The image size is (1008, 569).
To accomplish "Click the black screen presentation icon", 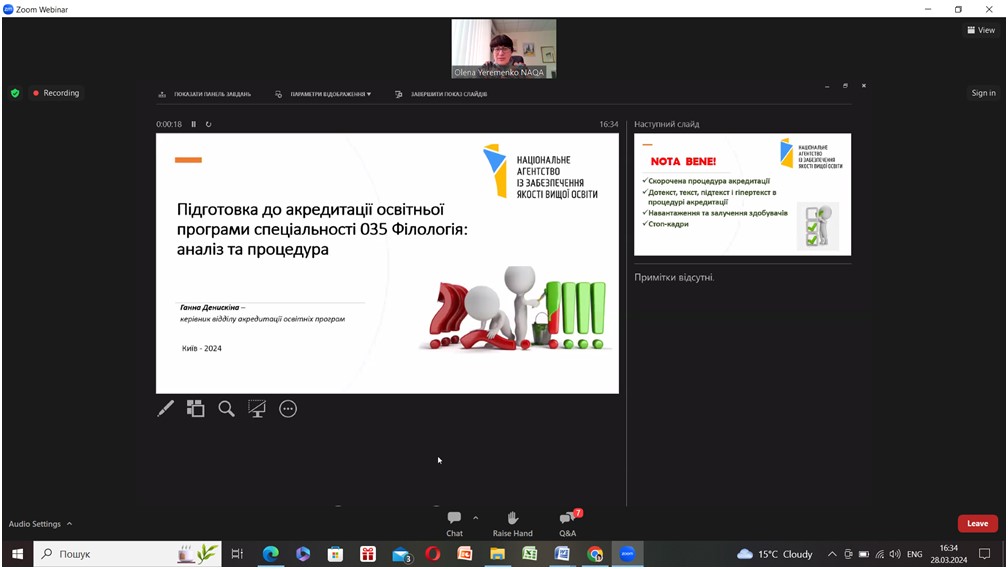I will coord(257,408).
